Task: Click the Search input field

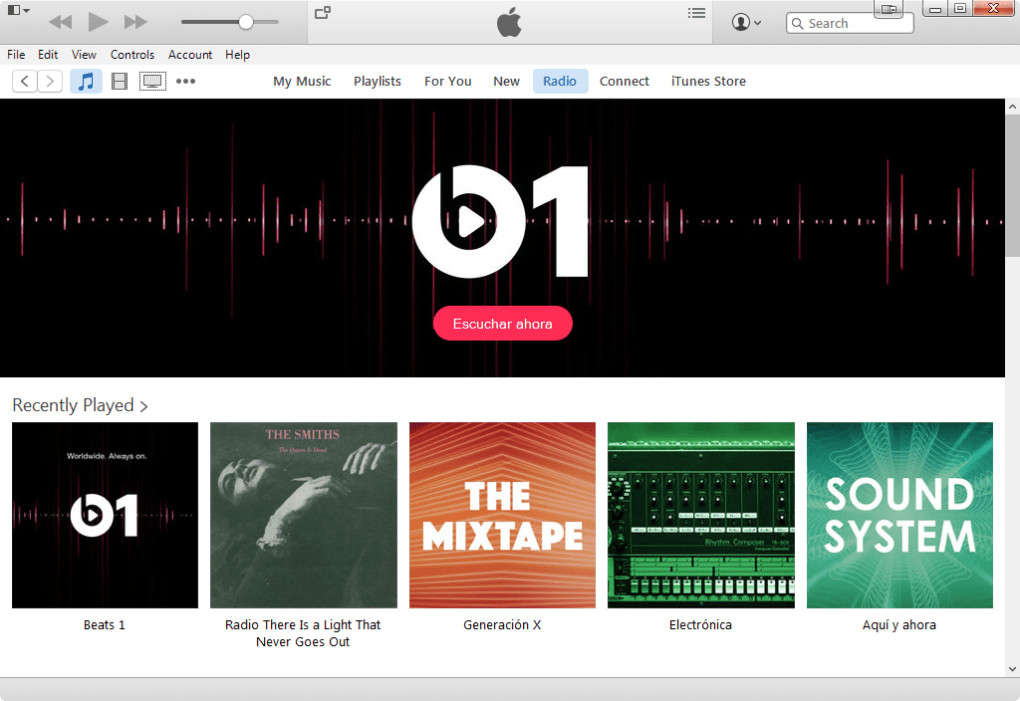Action: pos(850,23)
